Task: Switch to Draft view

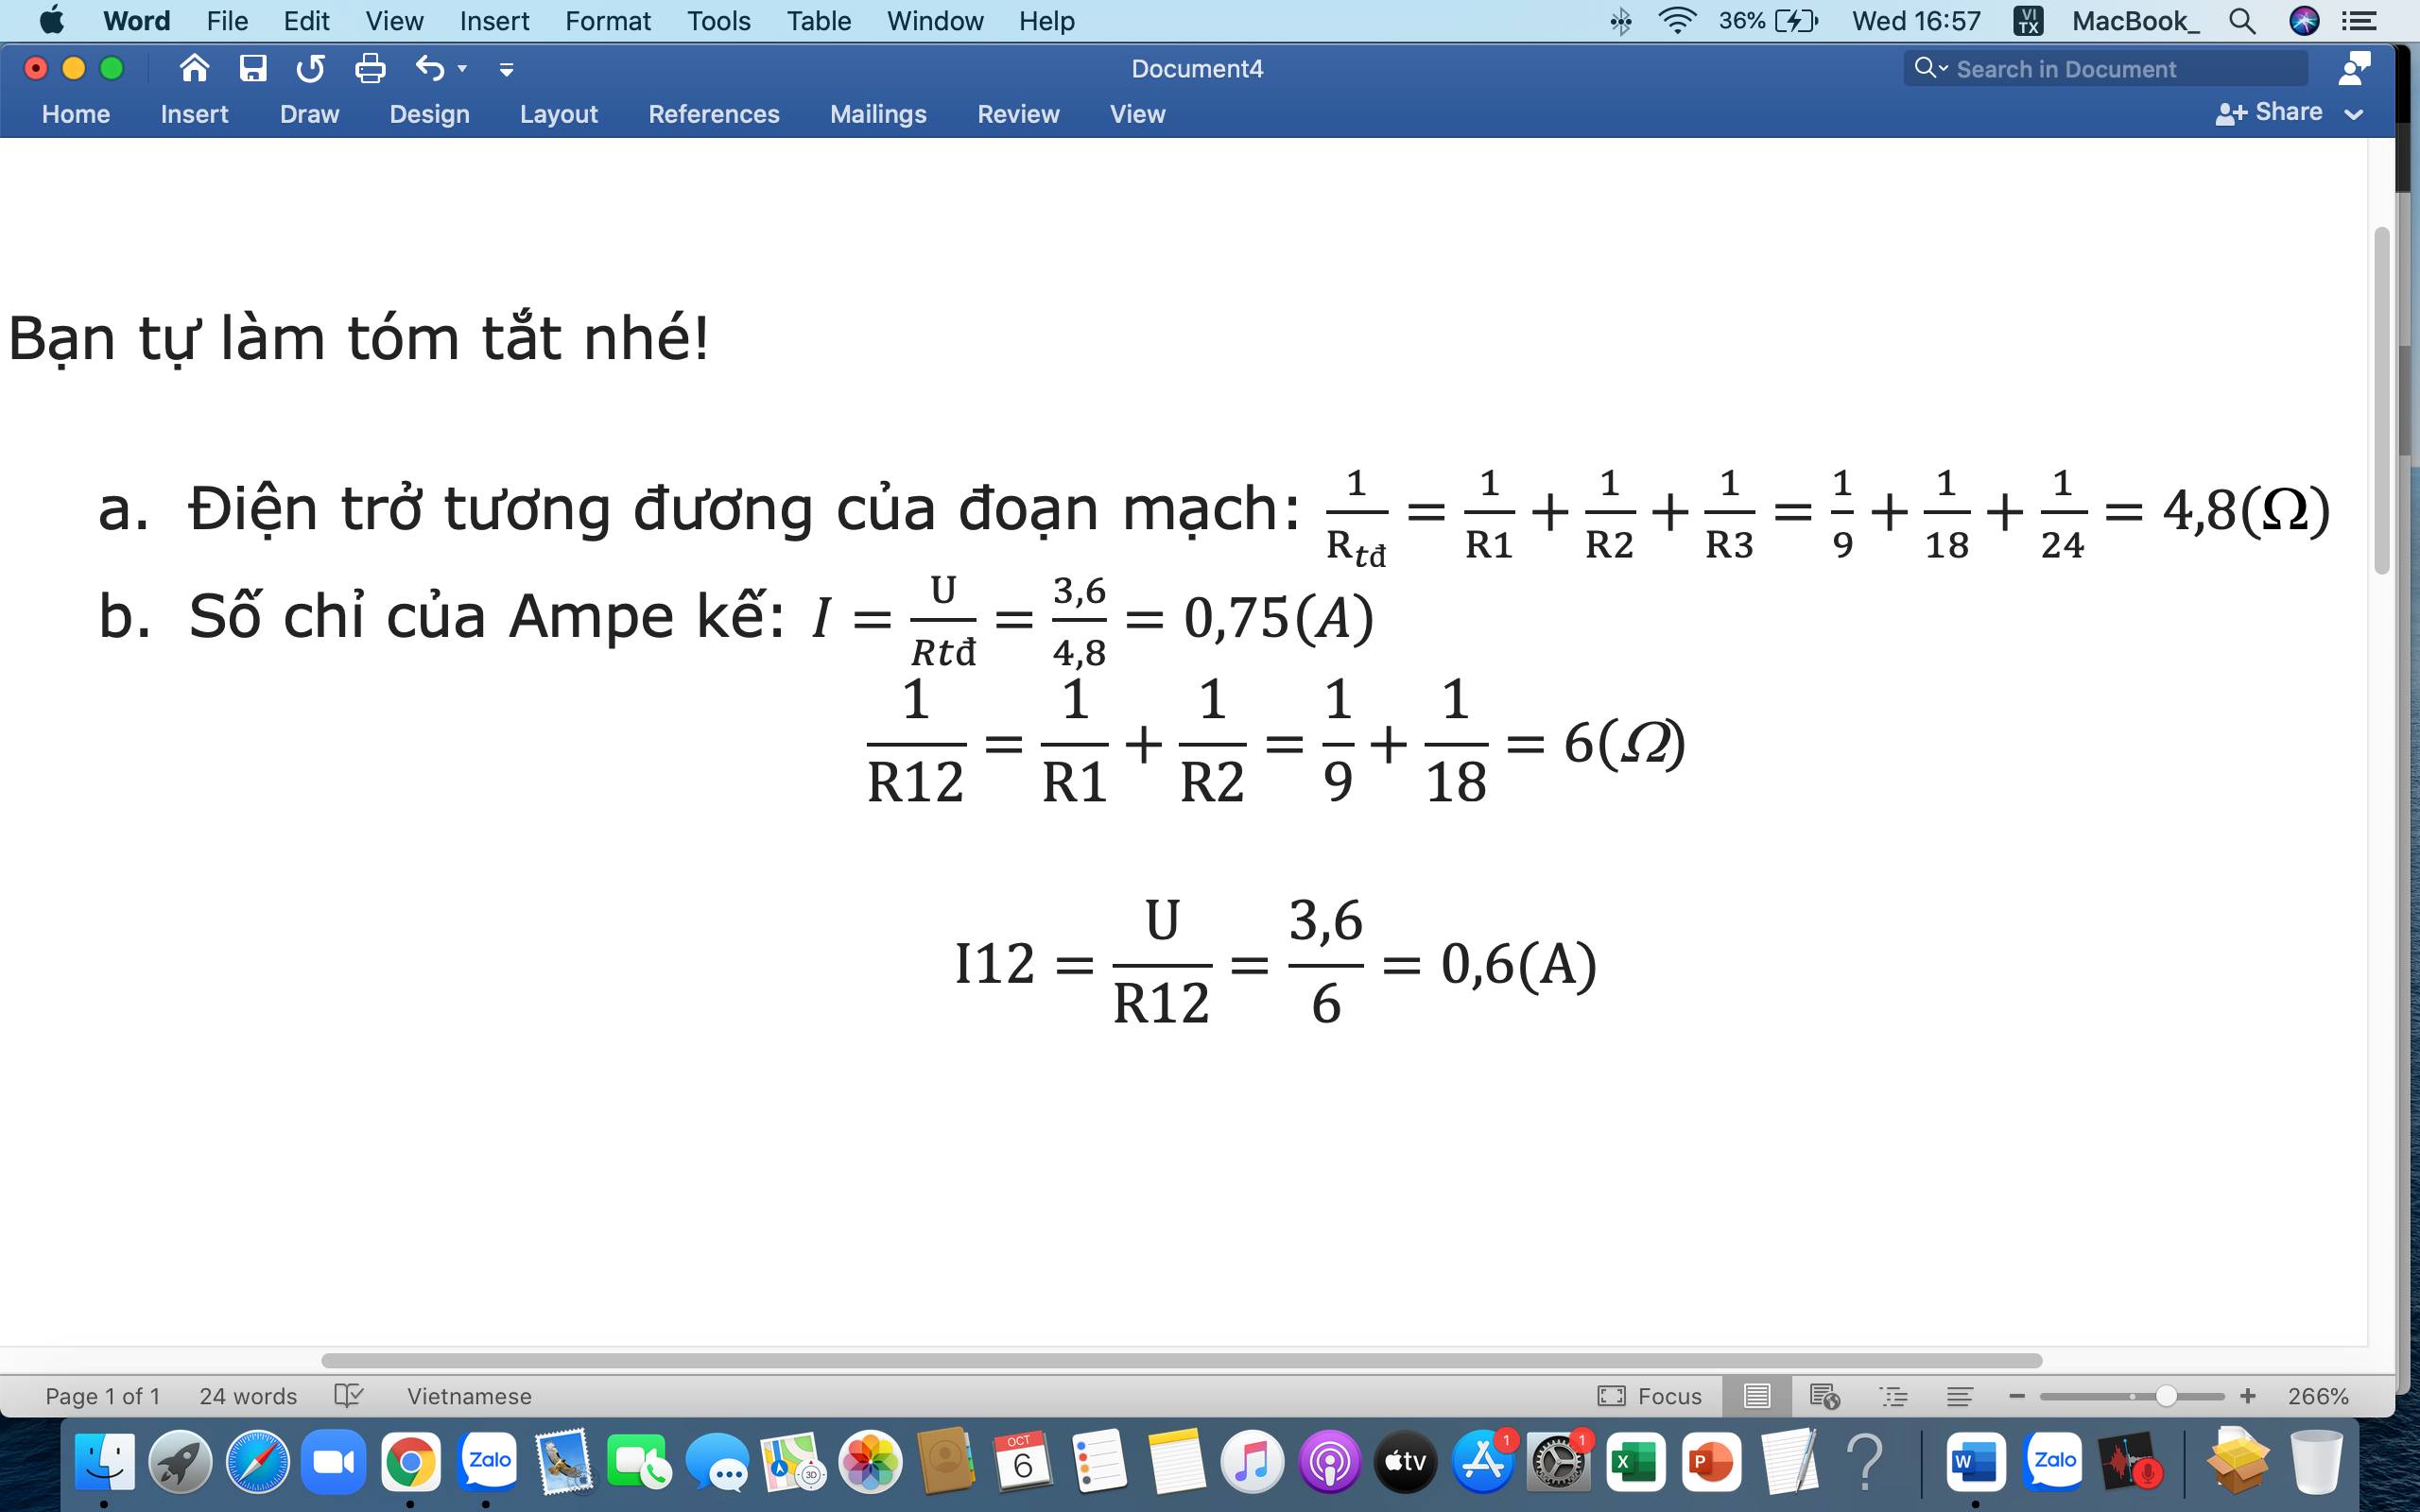Action: point(1960,1396)
